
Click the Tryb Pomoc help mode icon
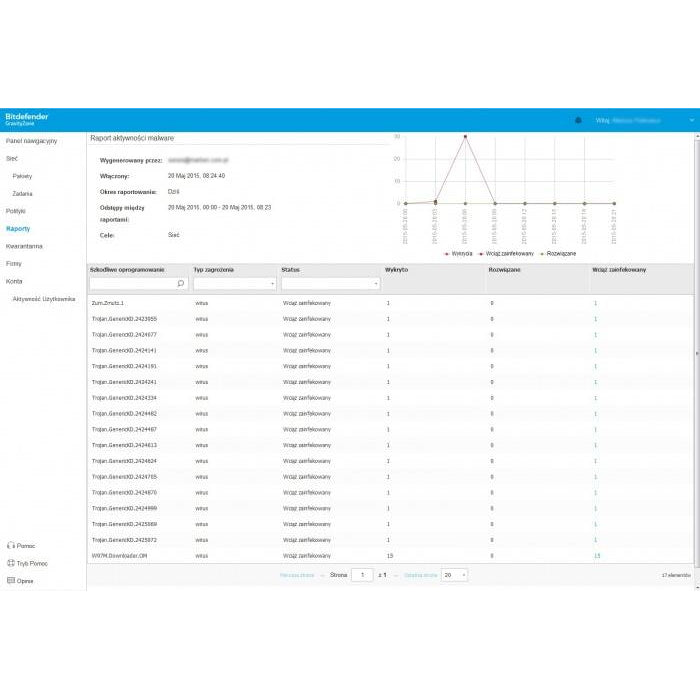[11, 563]
